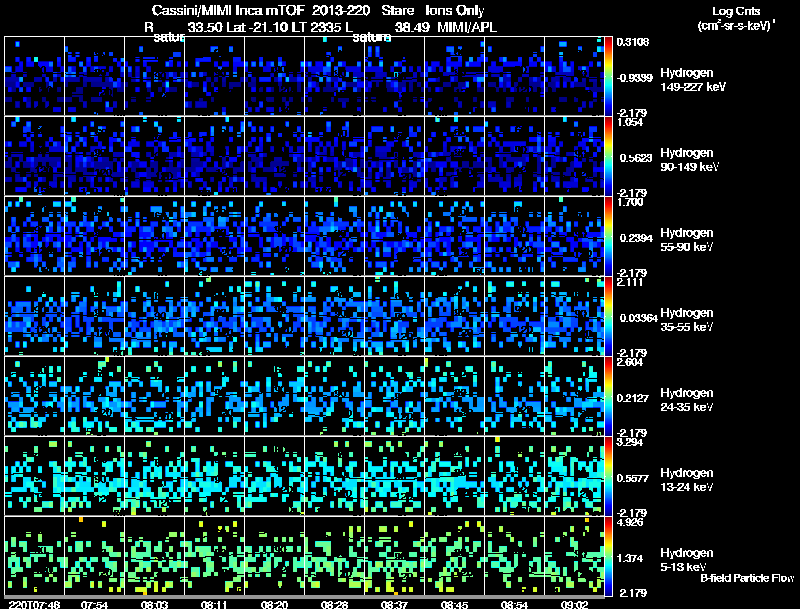Click the 'Log Cnts' legend heading
Viewport: 800px width, 609px height.
(736, 11)
